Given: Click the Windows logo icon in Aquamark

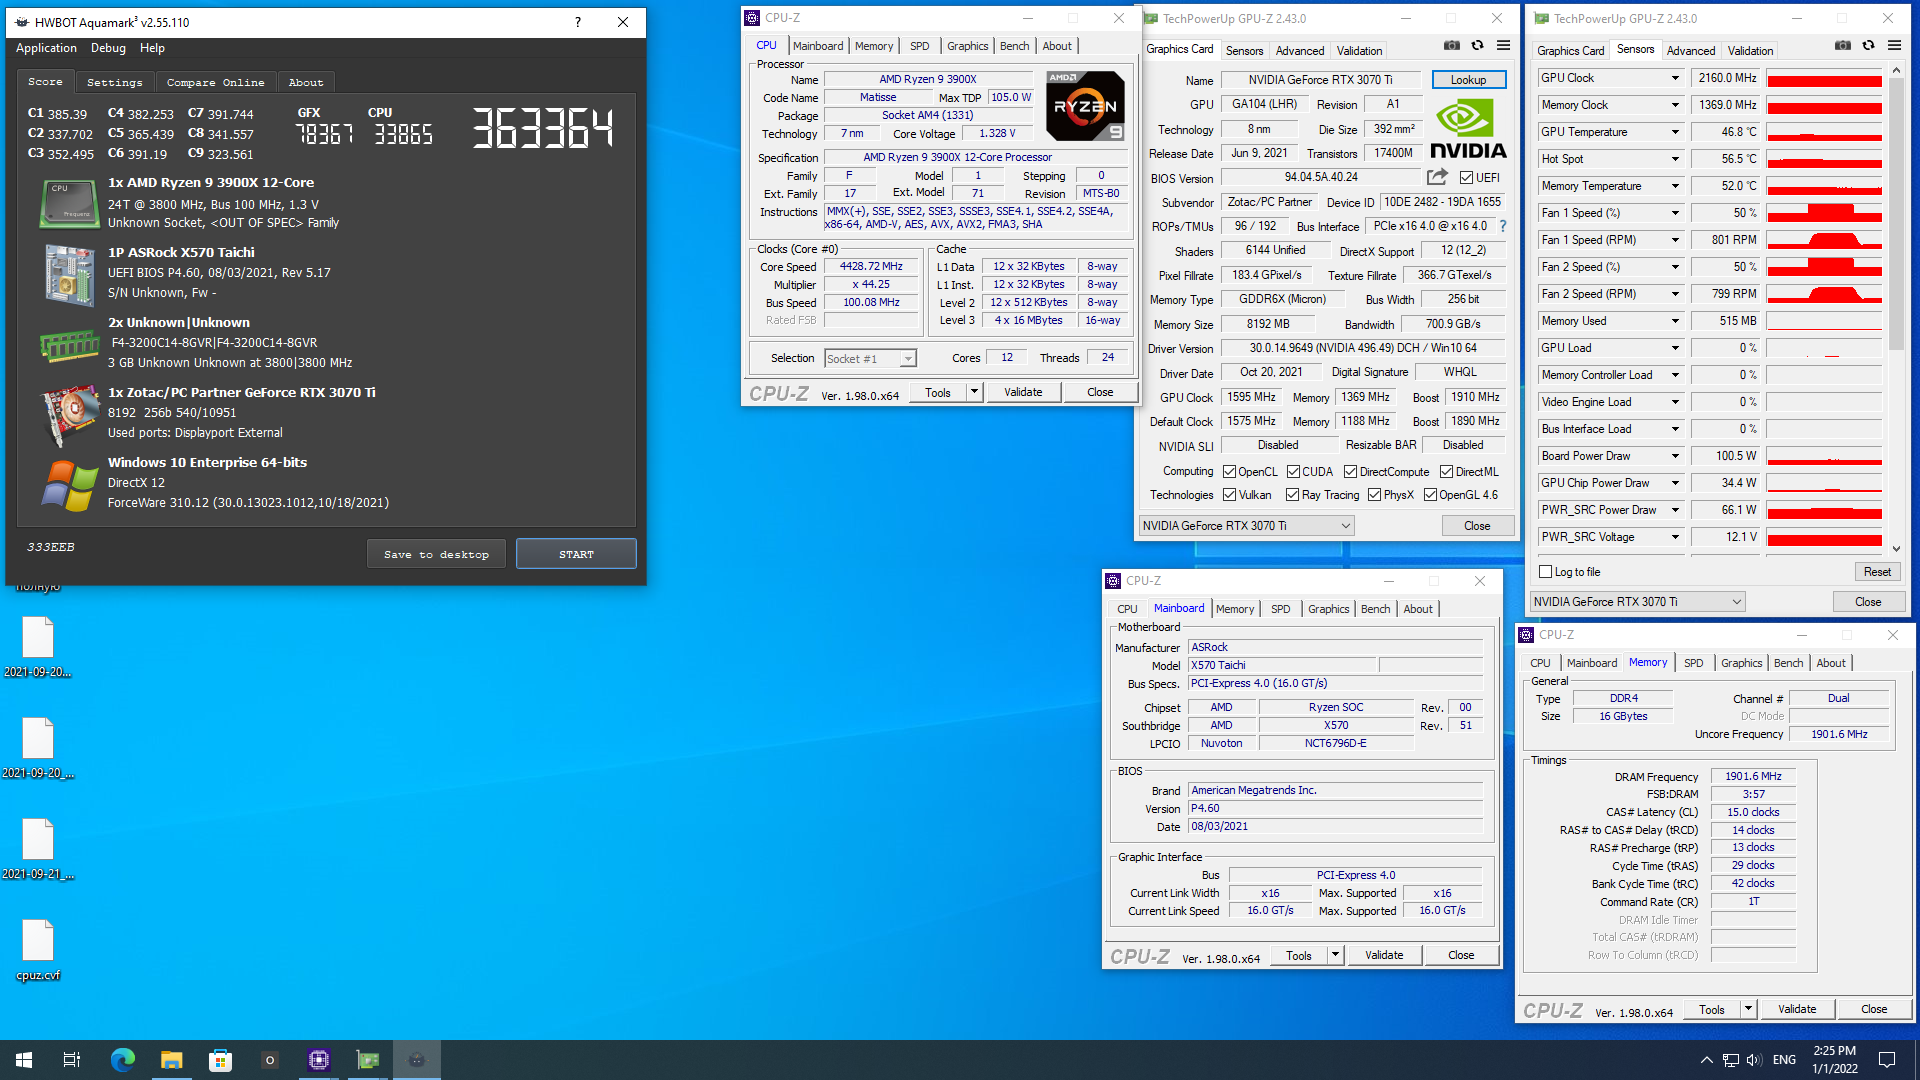Looking at the screenshot, I should click(x=69, y=485).
